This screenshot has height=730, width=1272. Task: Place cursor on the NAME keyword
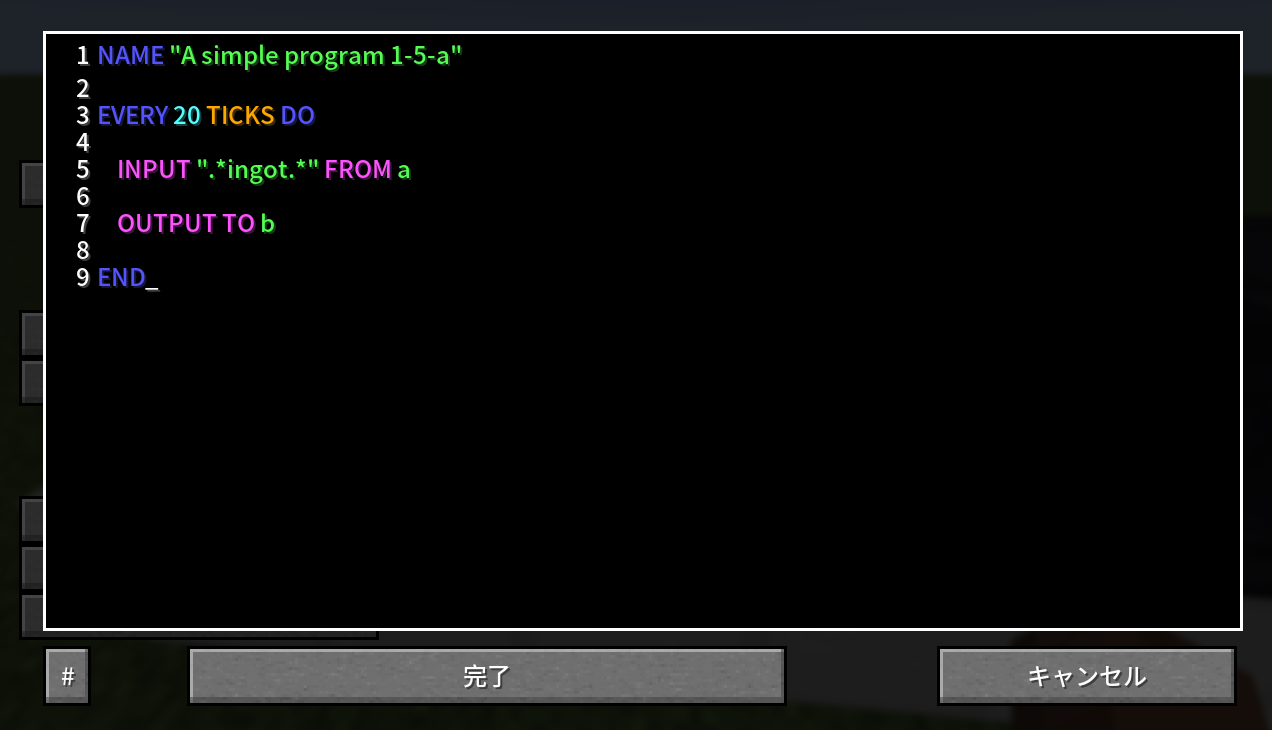(x=131, y=56)
